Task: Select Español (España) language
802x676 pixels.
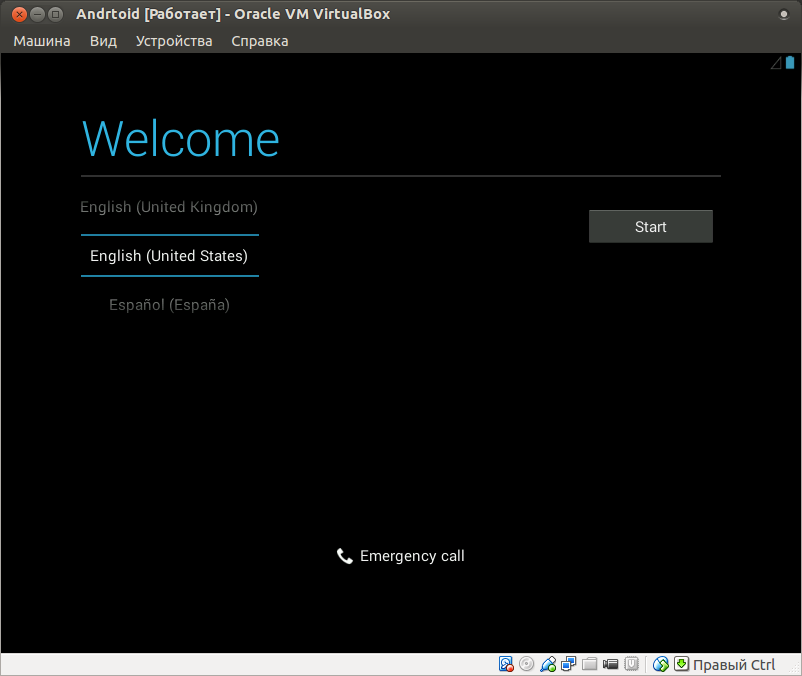Action: [x=169, y=304]
